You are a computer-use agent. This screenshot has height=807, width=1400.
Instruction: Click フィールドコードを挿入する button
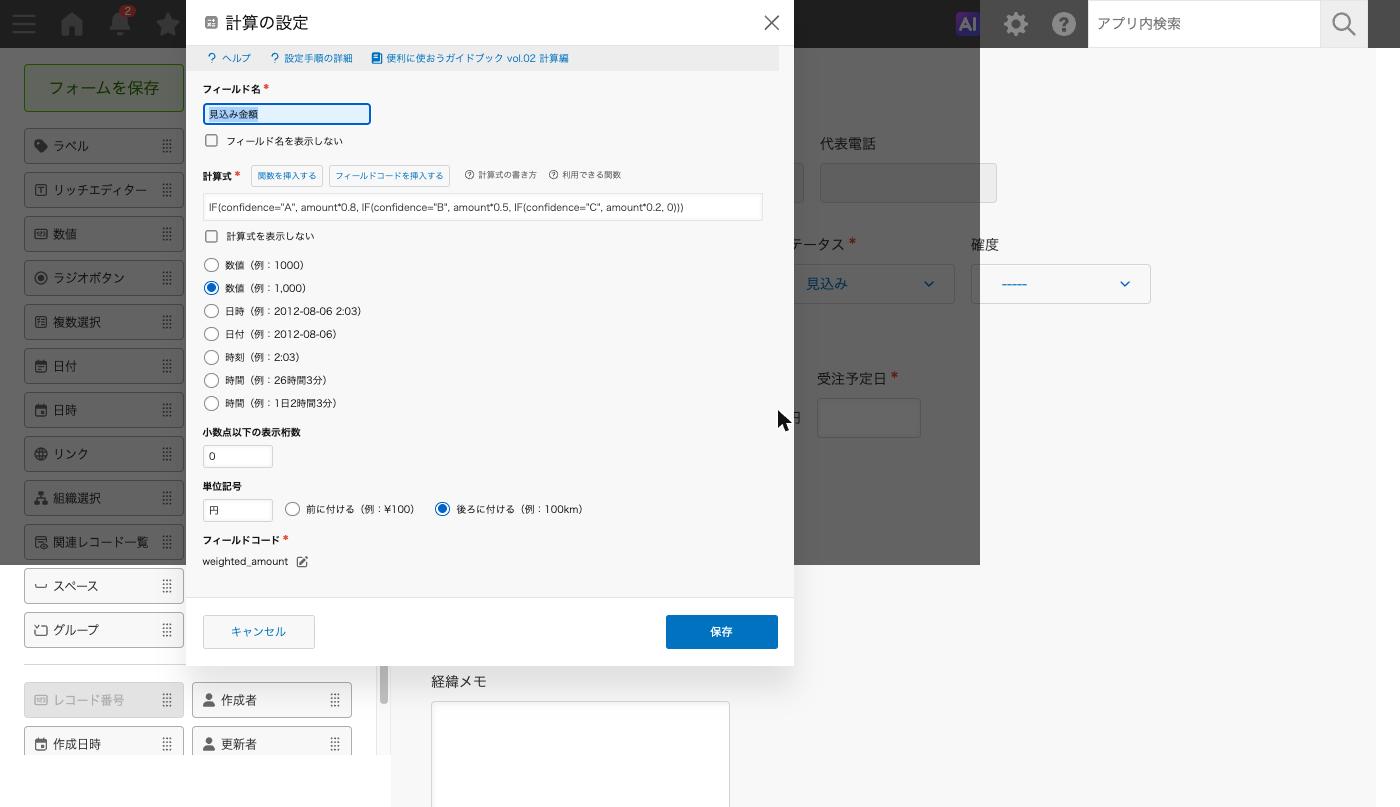(389, 176)
